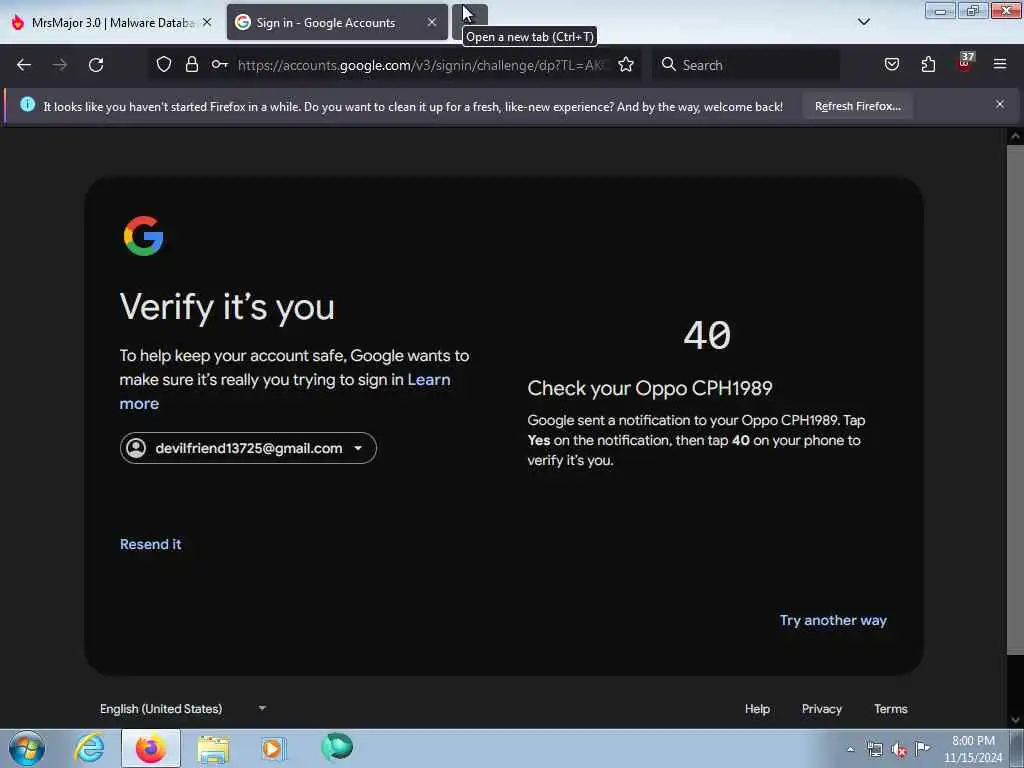Open the Extensions puzzle icon
Viewport: 1024px width, 768px height.
pos(928,64)
